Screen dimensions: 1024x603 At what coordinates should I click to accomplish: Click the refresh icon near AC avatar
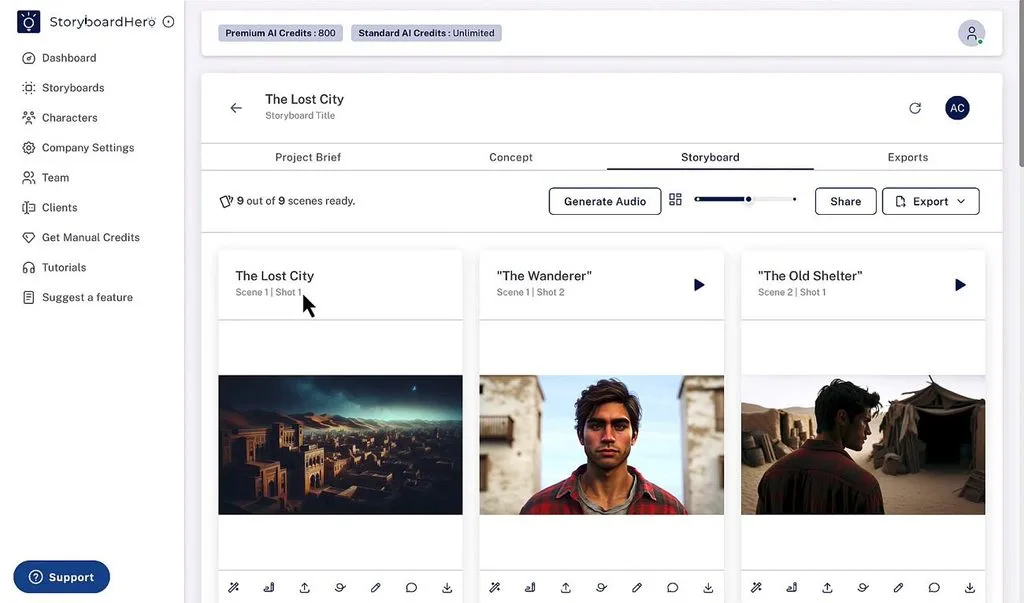915,108
